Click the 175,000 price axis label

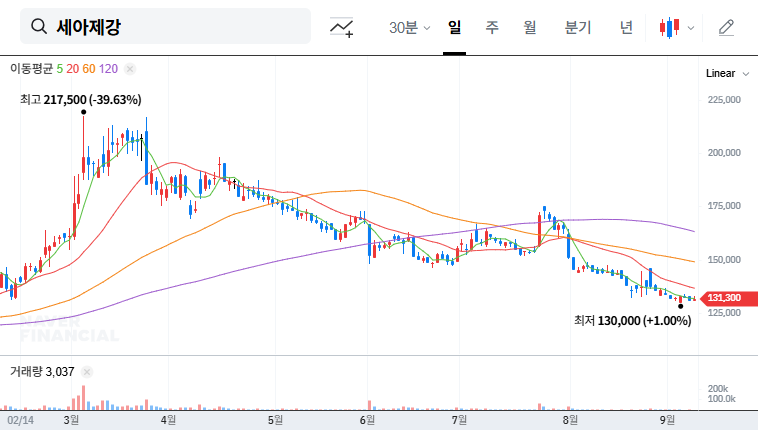point(724,206)
